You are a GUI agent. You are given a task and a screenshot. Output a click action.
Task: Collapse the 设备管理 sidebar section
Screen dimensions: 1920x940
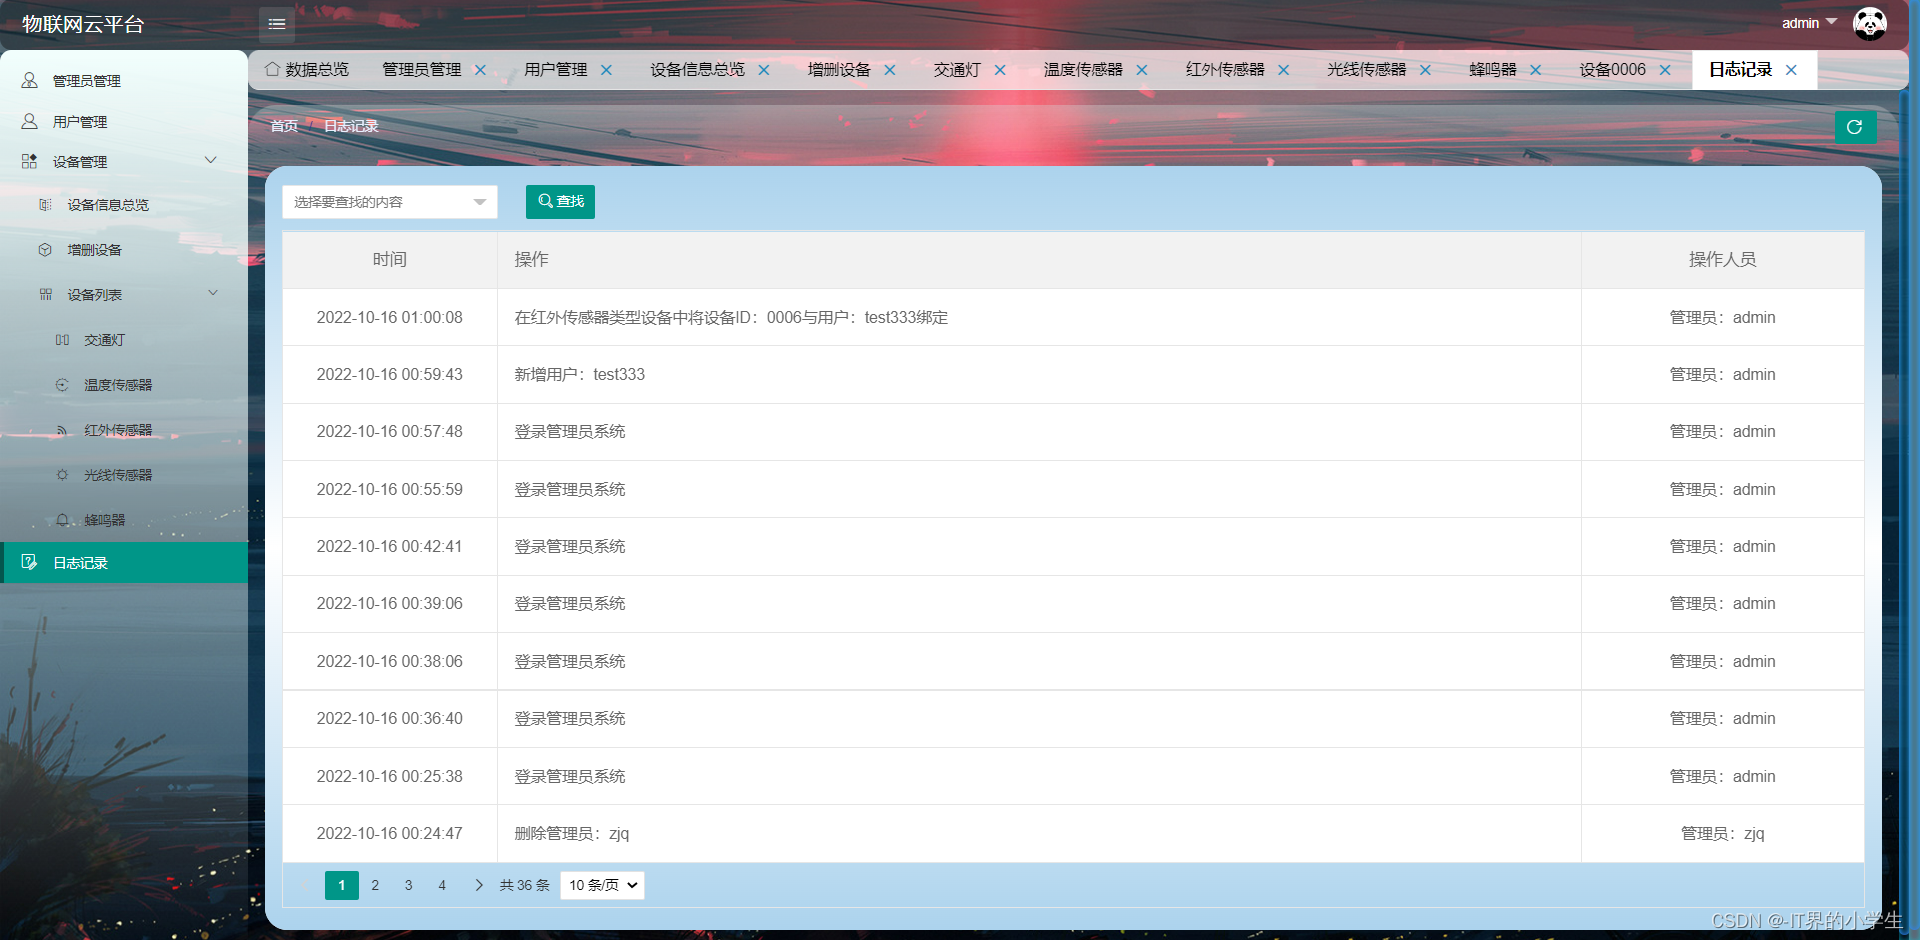[210, 160]
